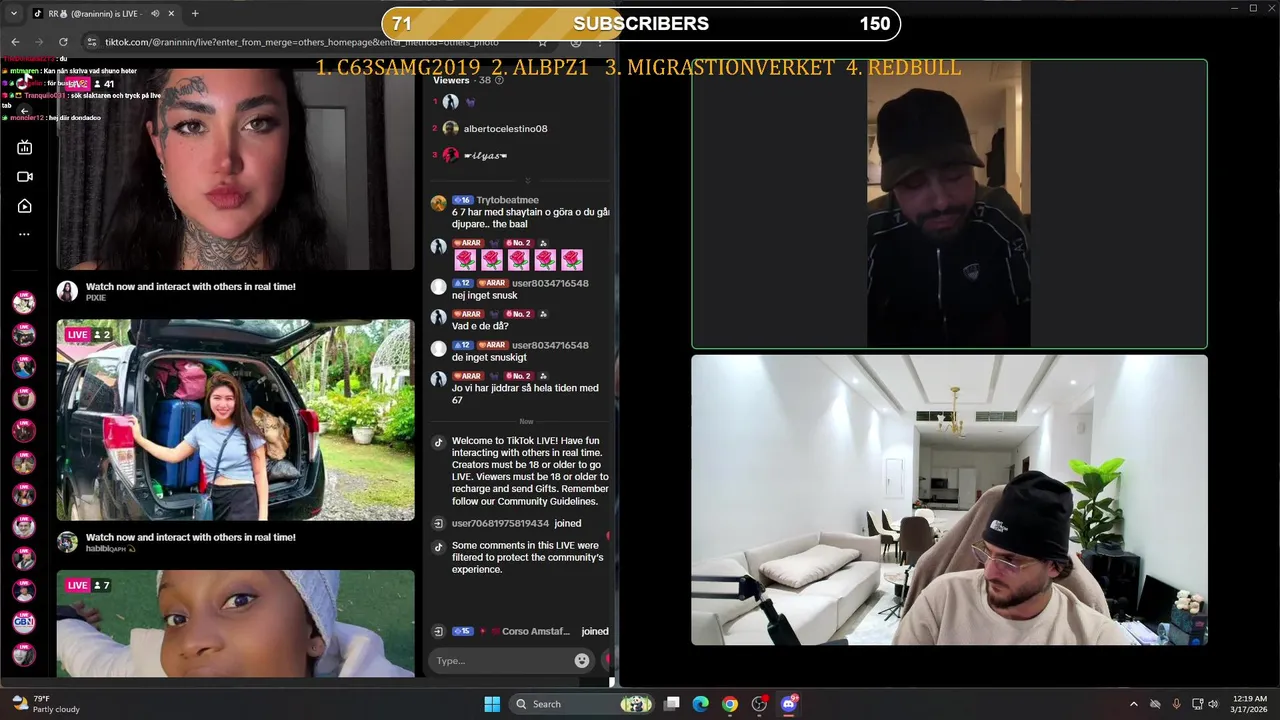The height and width of the screenshot is (720, 1280).
Task: Open the video camera sidebar icon
Action: (x=25, y=177)
